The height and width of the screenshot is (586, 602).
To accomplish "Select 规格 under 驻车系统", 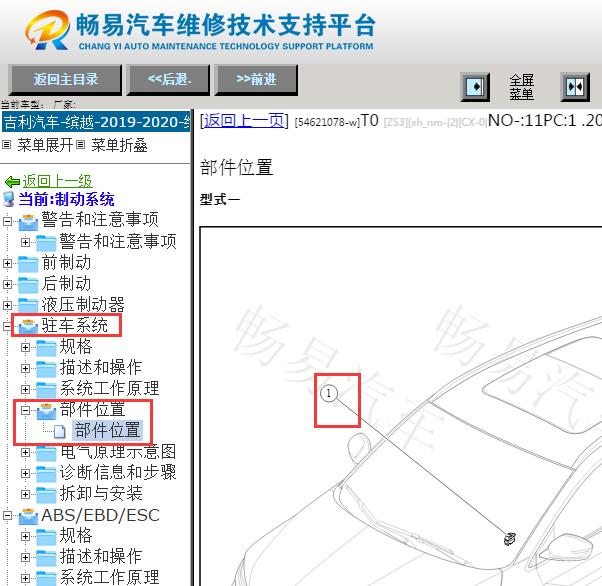I will 76,346.
